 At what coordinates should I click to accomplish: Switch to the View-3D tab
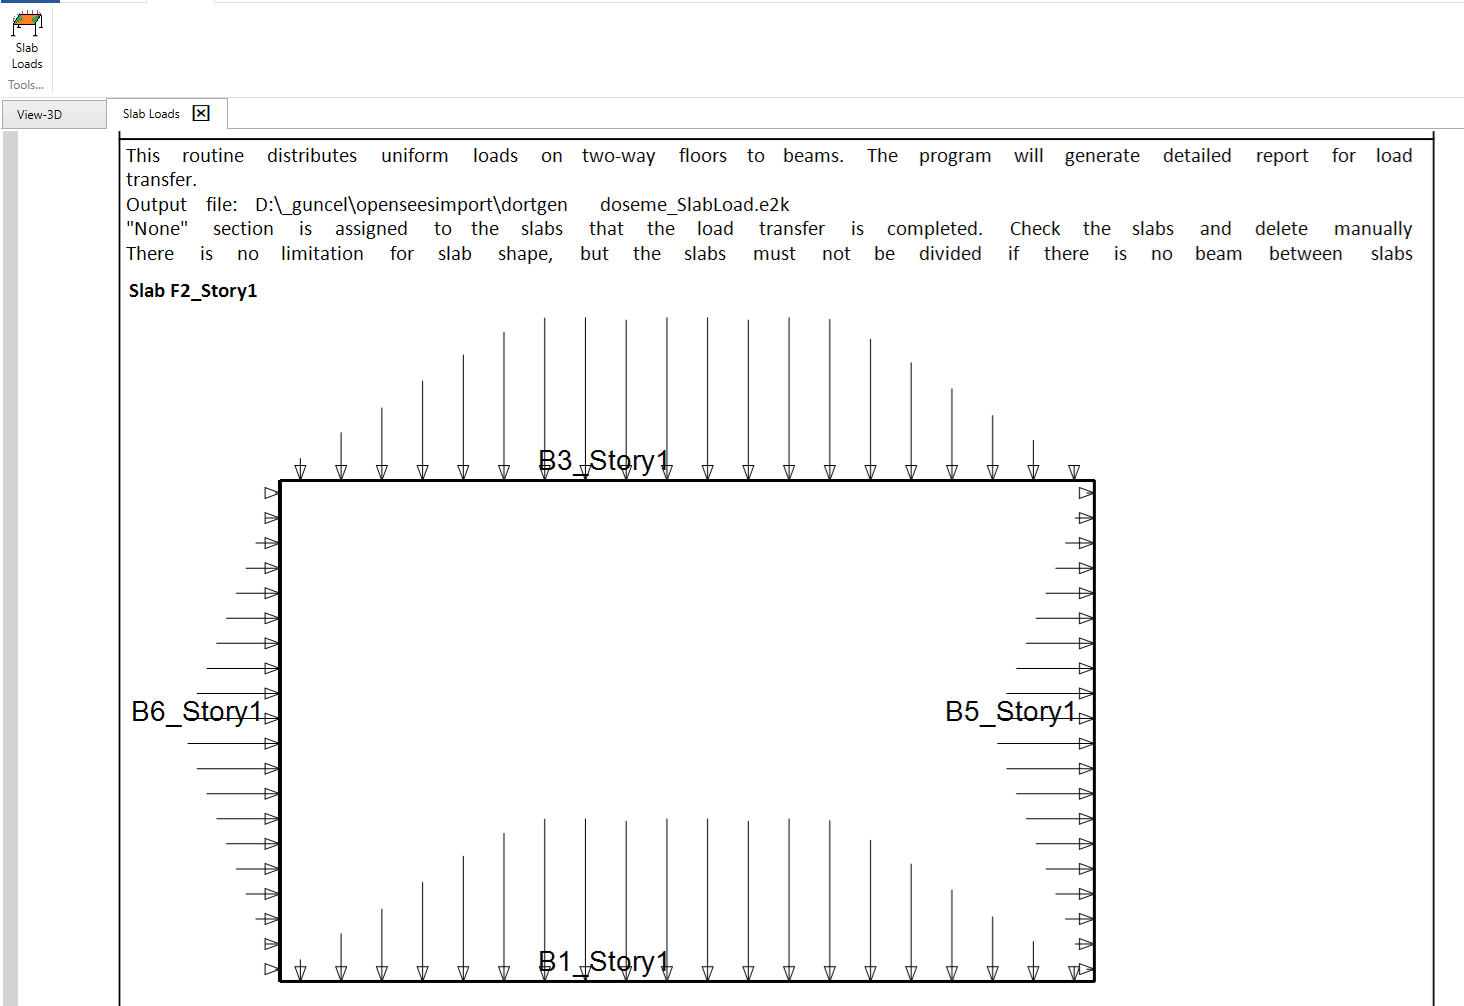pos(53,114)
